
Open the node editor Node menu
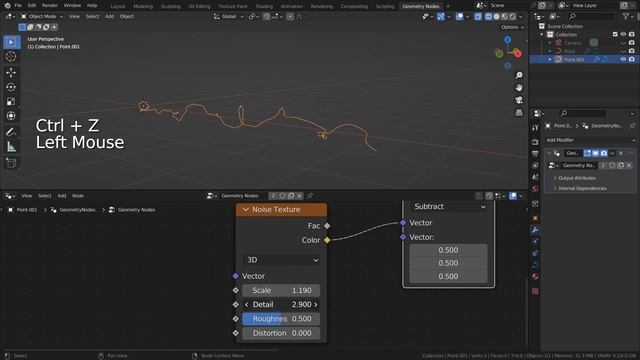(78, 196)
